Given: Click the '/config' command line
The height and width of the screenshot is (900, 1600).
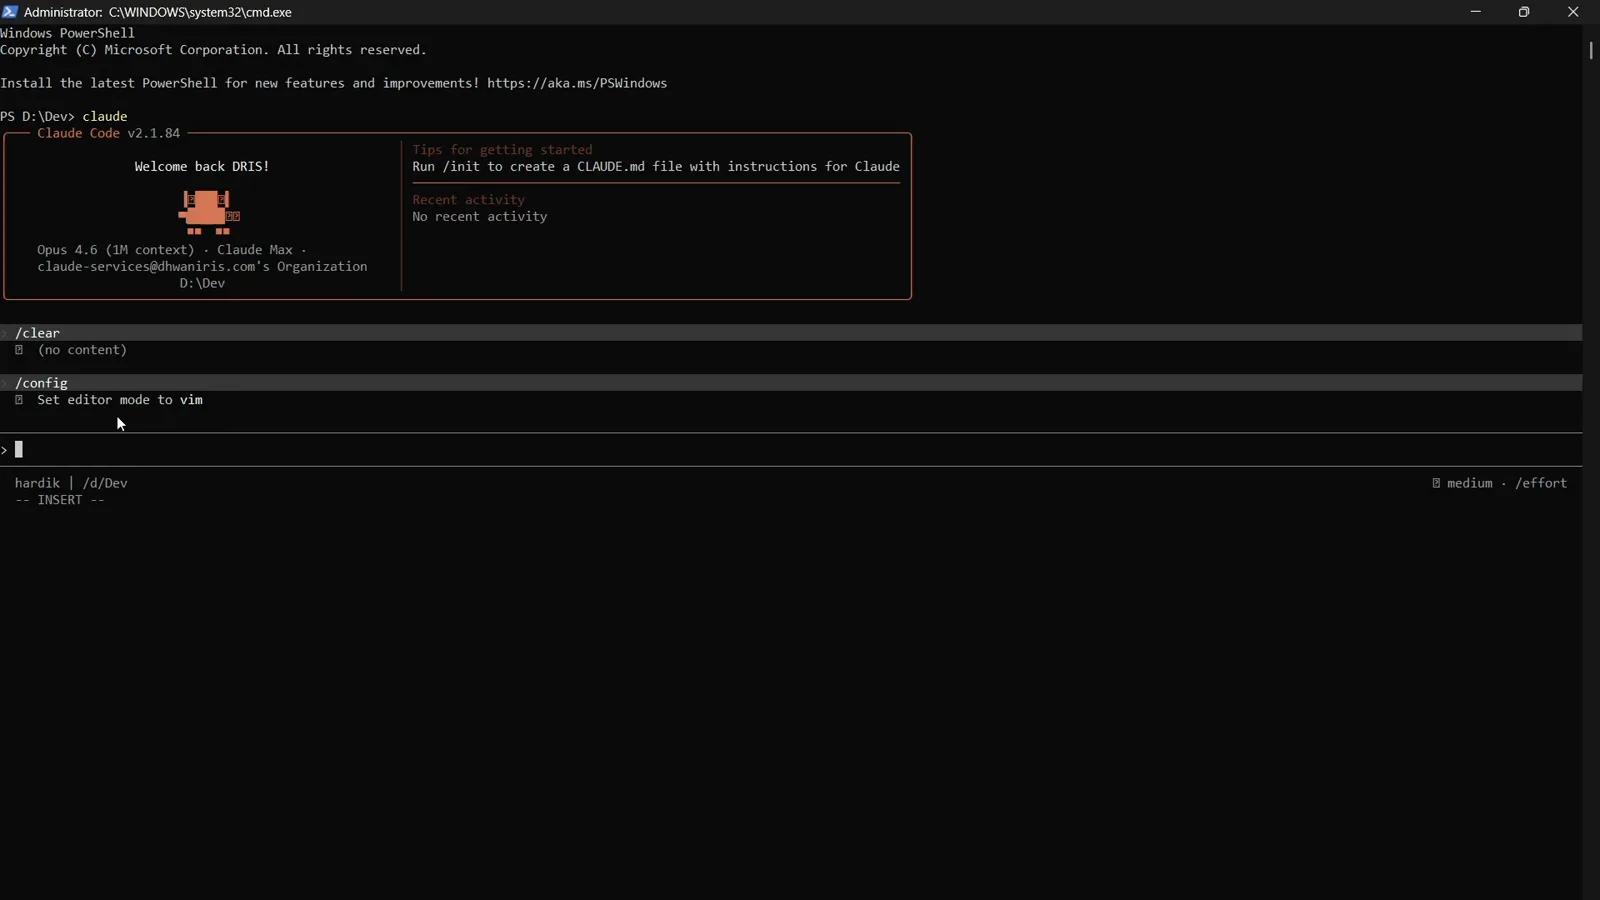Looking at the screenshot, I should click(x=791, y=383).
